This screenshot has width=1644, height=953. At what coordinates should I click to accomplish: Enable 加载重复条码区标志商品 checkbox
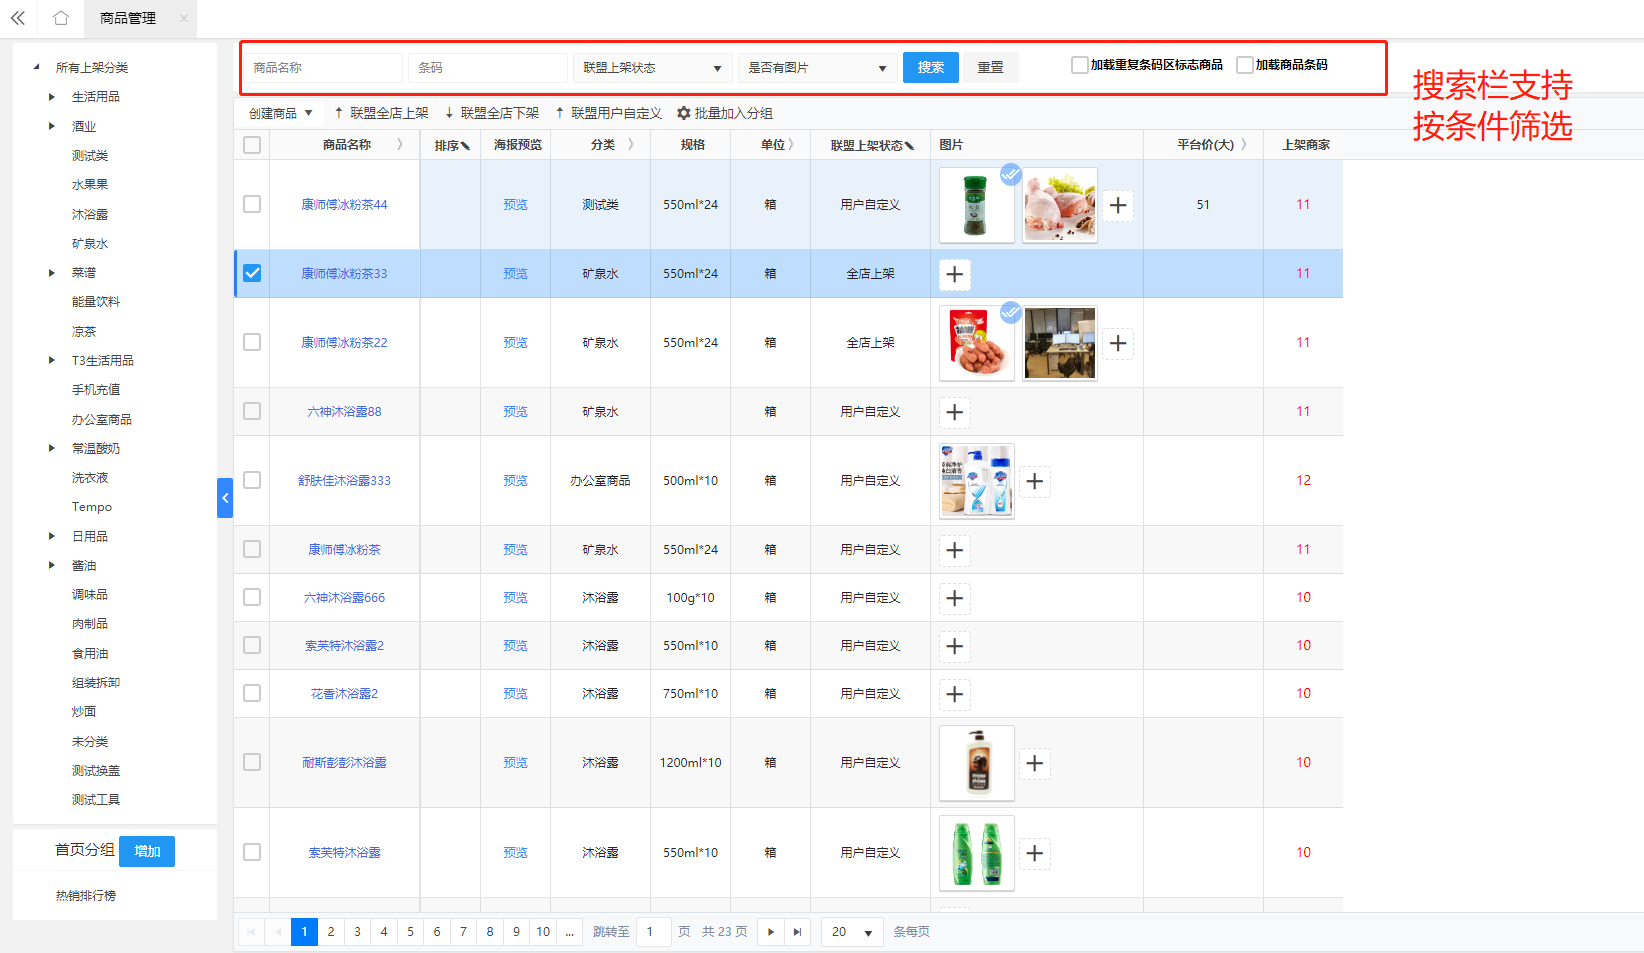[x=1079, y=65]
